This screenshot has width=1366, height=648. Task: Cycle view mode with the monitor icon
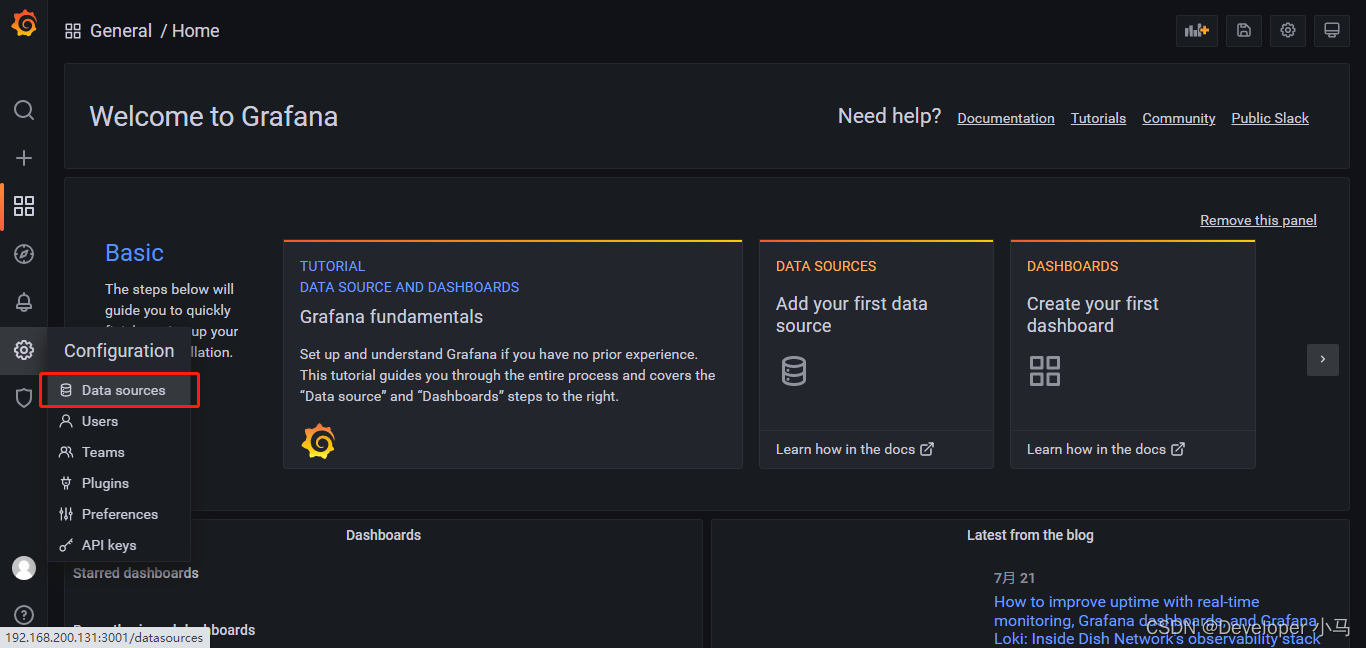(1331, 31)
